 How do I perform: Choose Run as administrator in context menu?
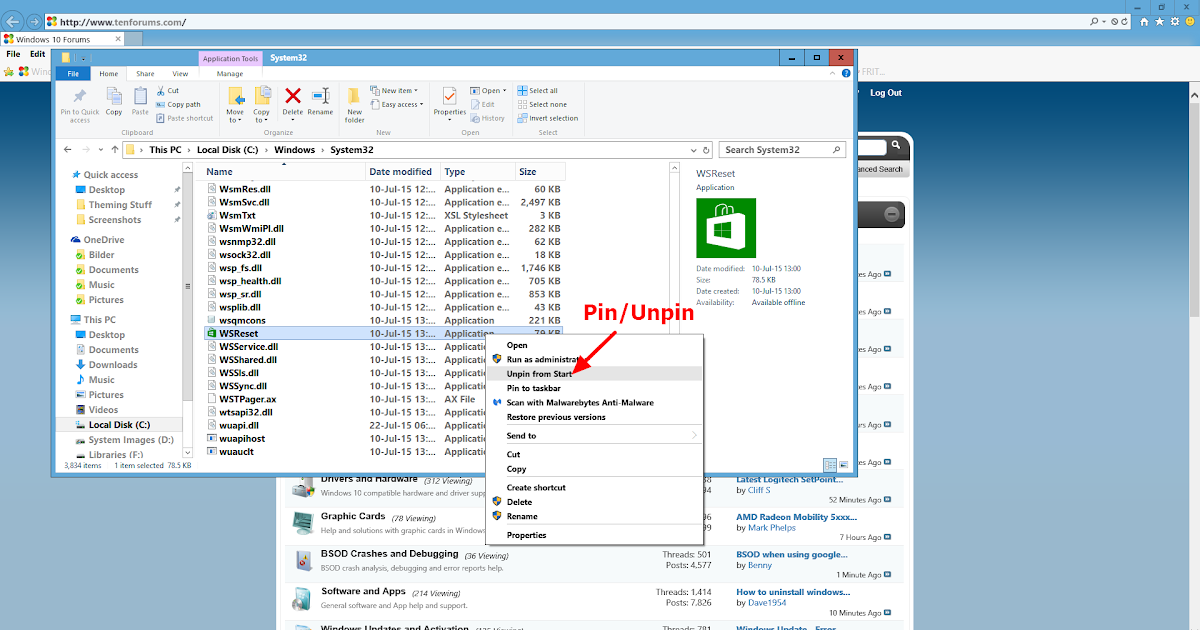594,359
